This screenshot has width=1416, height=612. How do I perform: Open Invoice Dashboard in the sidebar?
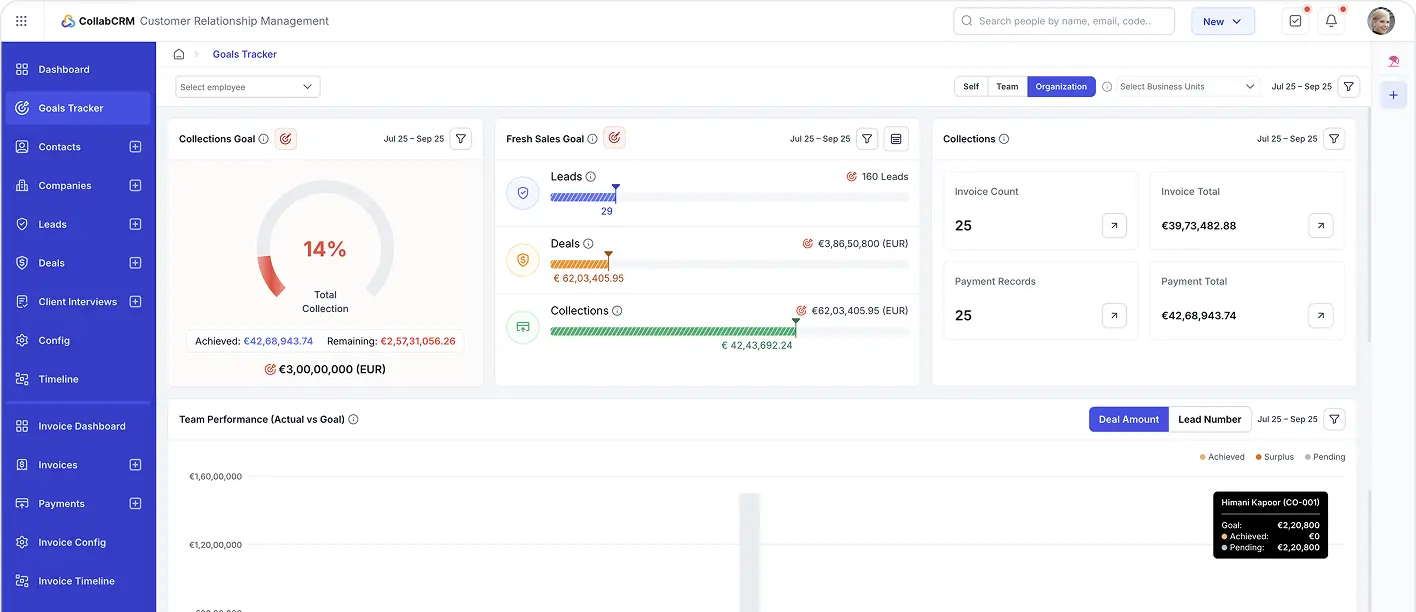[82, 426]
